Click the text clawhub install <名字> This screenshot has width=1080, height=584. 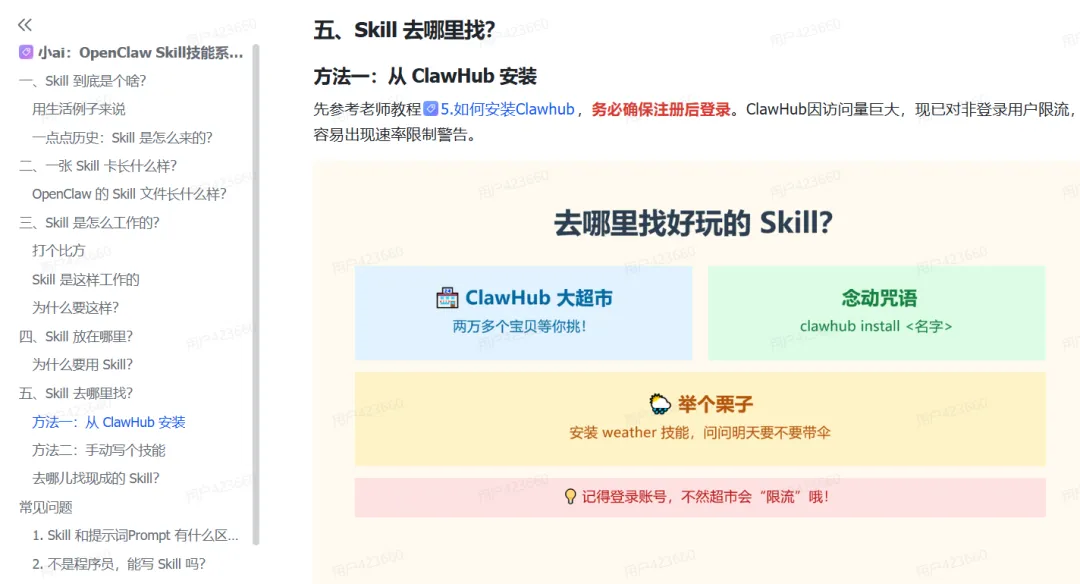coord(876,326)
